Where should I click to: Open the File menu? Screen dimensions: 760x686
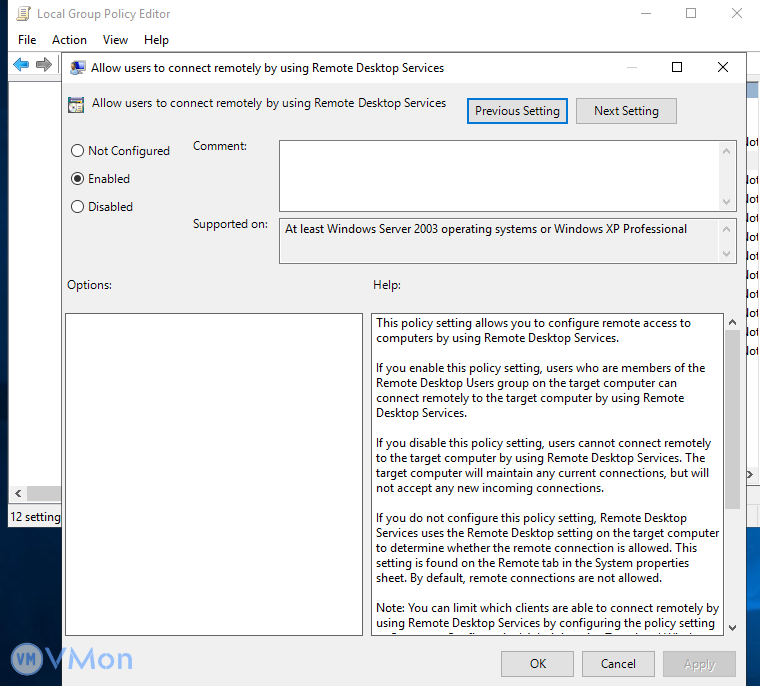coord(27,40)
